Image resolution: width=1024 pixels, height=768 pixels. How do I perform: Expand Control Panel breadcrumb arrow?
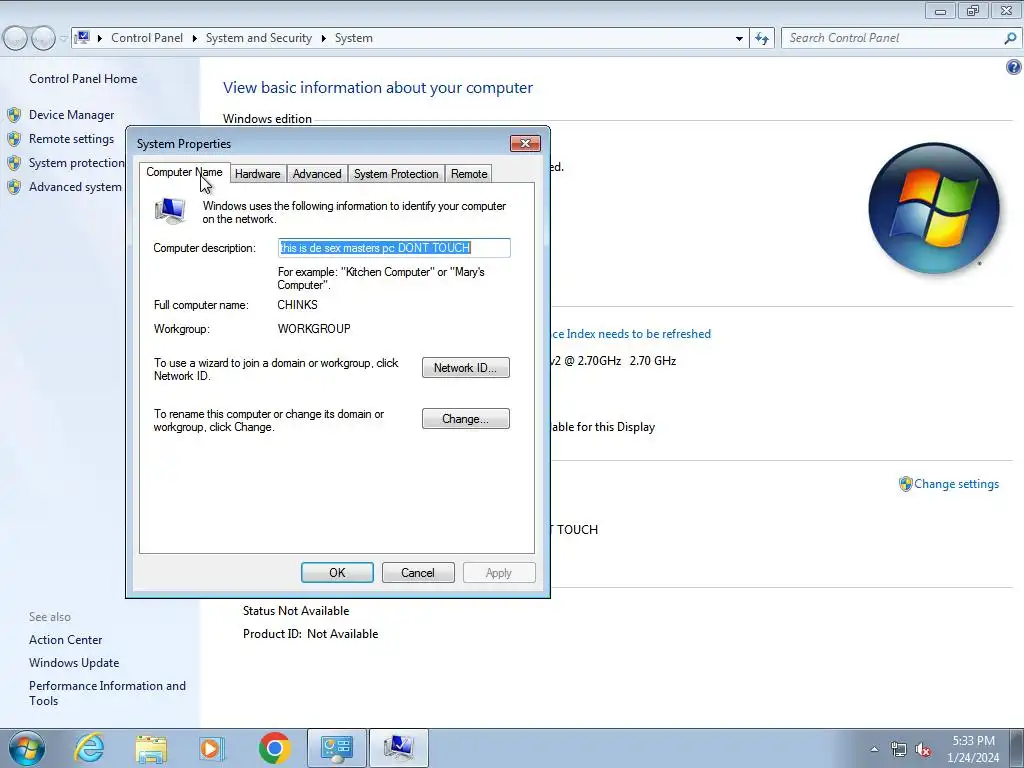[195, 39]
